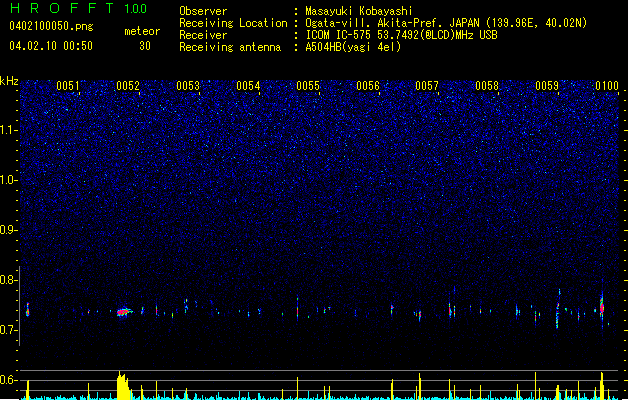This screenshot has width=629, height=400.
Task: Click the 0.8 kHz frequency label
Action: 8,280
